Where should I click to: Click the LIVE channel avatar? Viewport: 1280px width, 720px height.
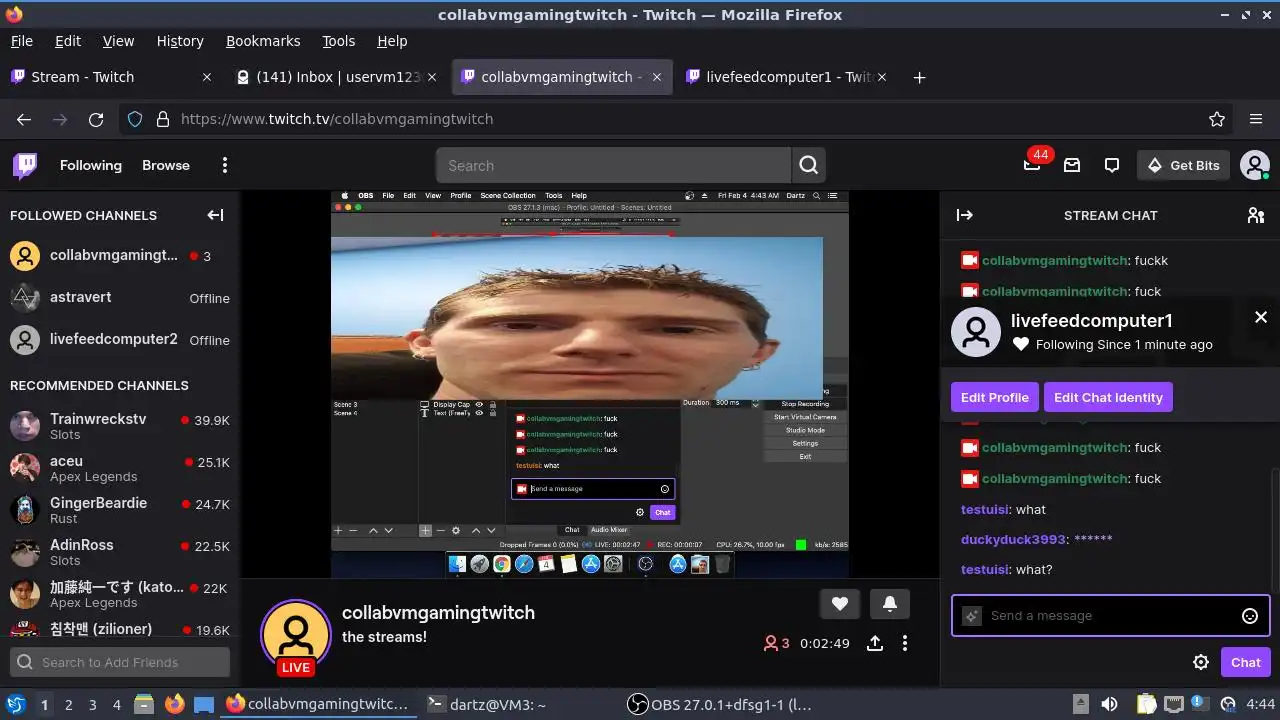(296, 636)
